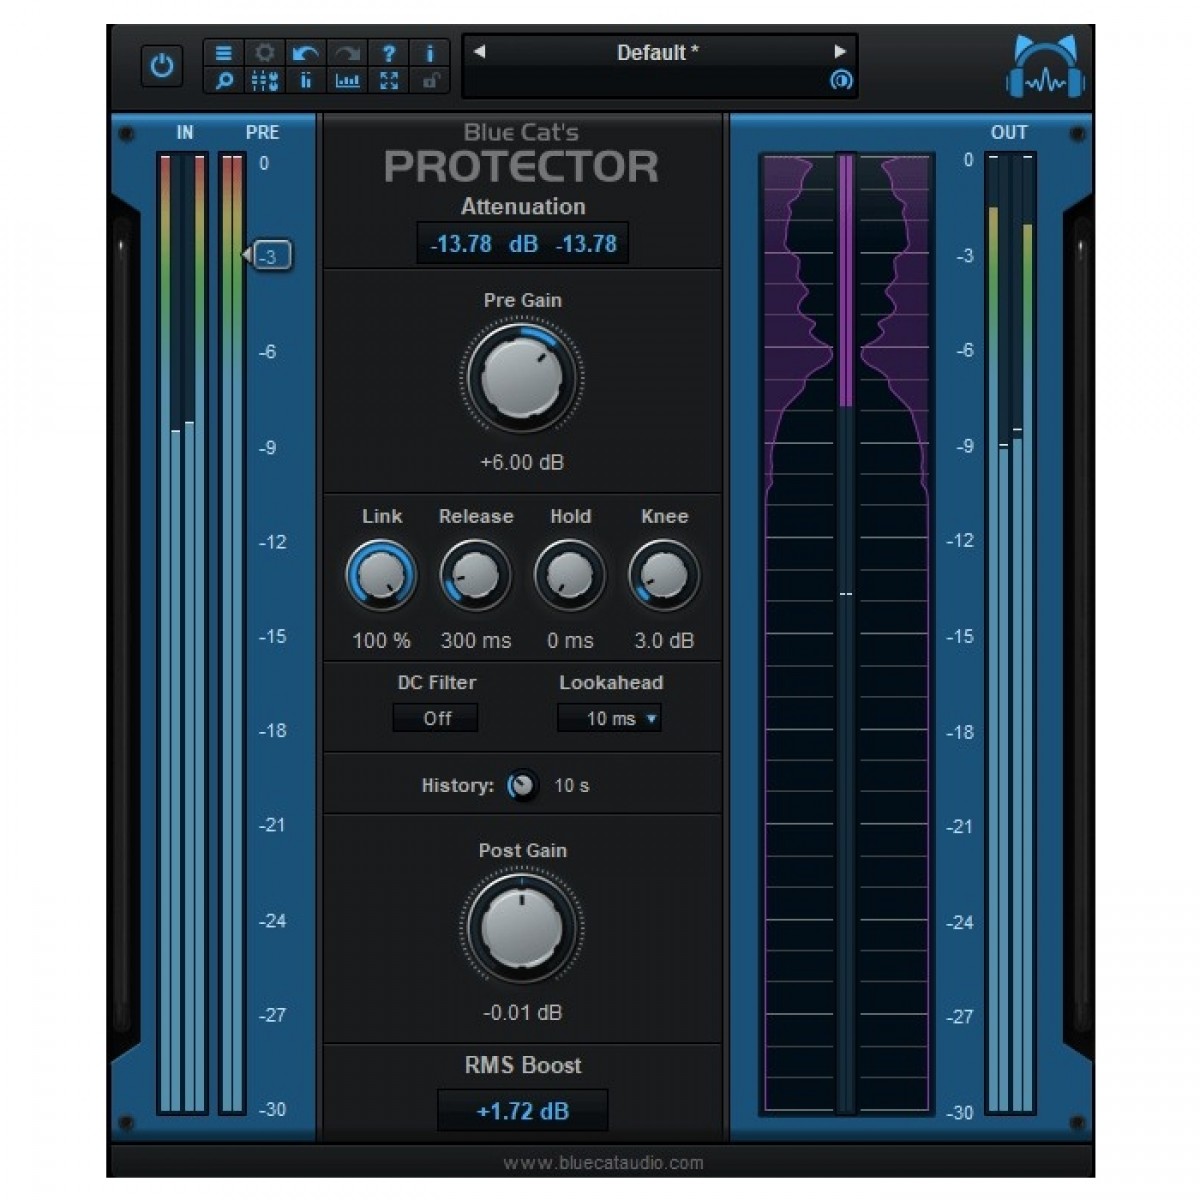The width and height of the screenshot is (1200, 1200).
Task: Click the Pre Gain knob
Action: coord(522,379)
